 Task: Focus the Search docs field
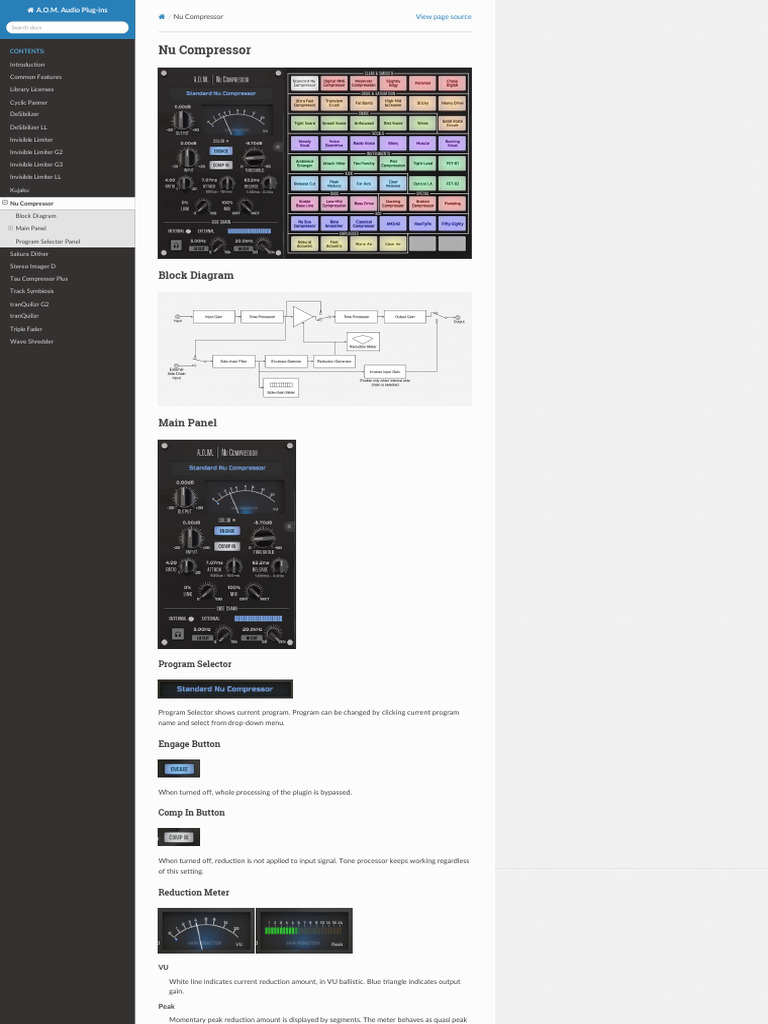[x=67, y=27]
